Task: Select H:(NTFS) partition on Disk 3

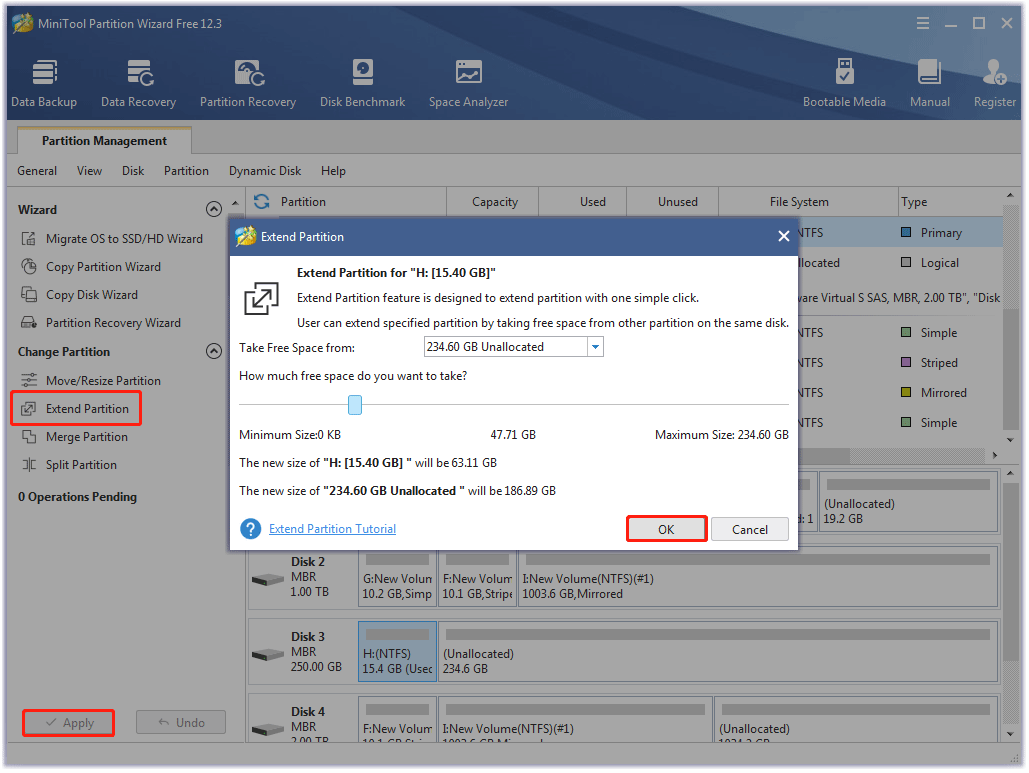Action: (x=398, y=652)
